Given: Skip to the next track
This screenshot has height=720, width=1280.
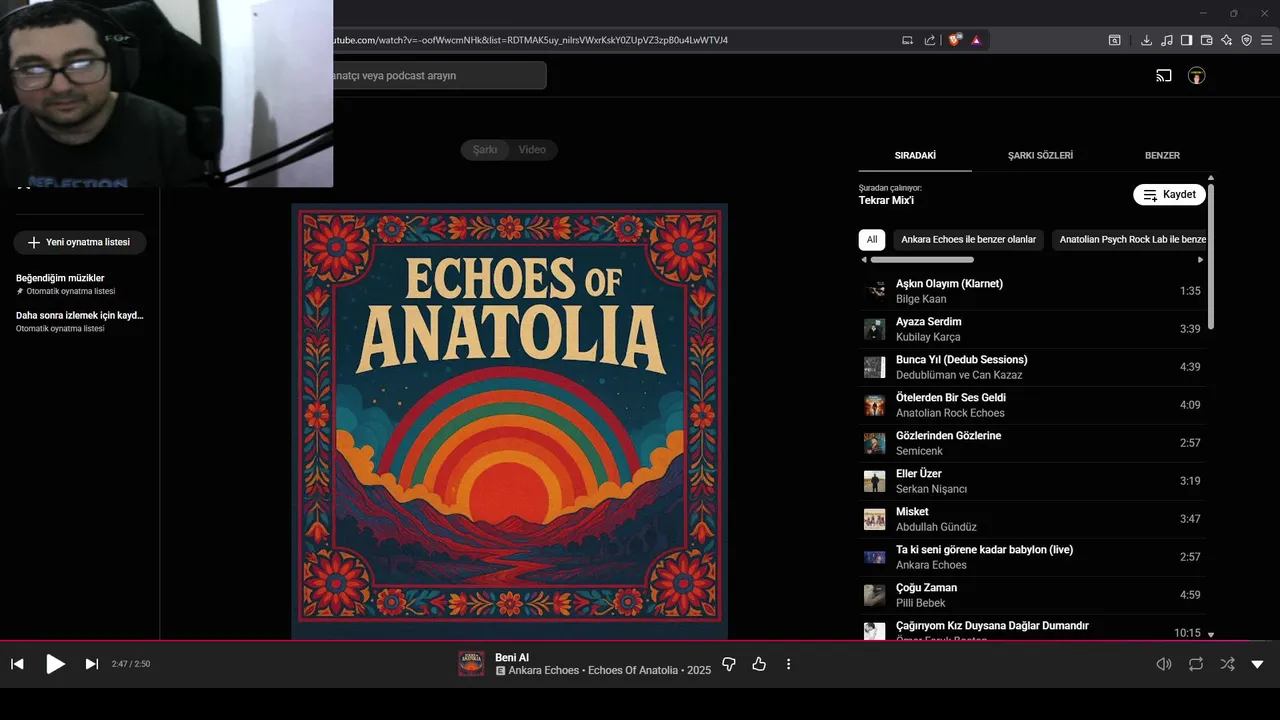Looking at the screenshot, I should (91, 664).
